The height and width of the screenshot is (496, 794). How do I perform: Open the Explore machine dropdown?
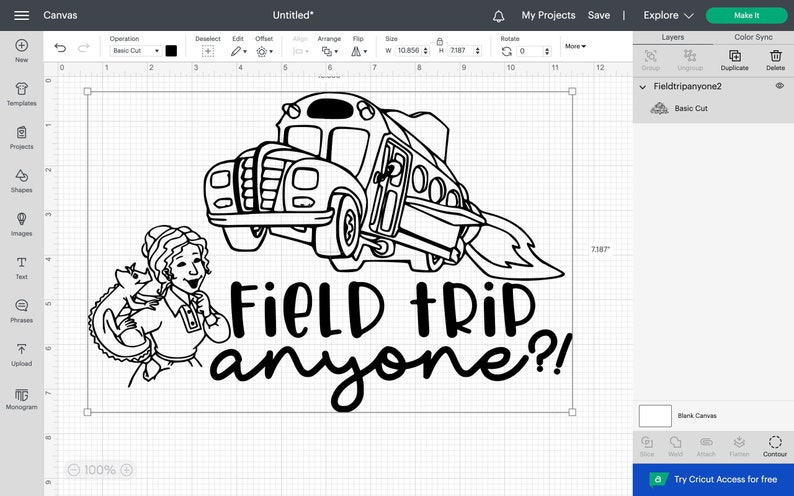pyautogui.click(x=668, y=16)
